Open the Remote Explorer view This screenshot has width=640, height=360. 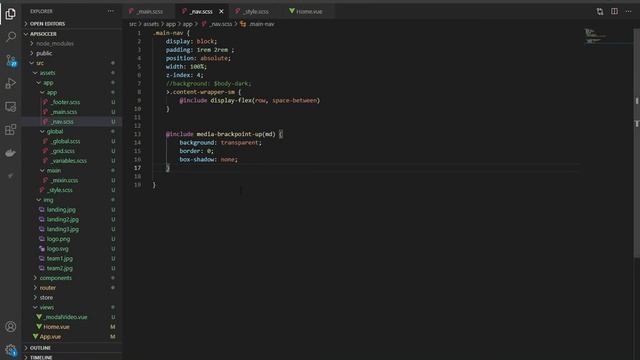tap(11, 107)
